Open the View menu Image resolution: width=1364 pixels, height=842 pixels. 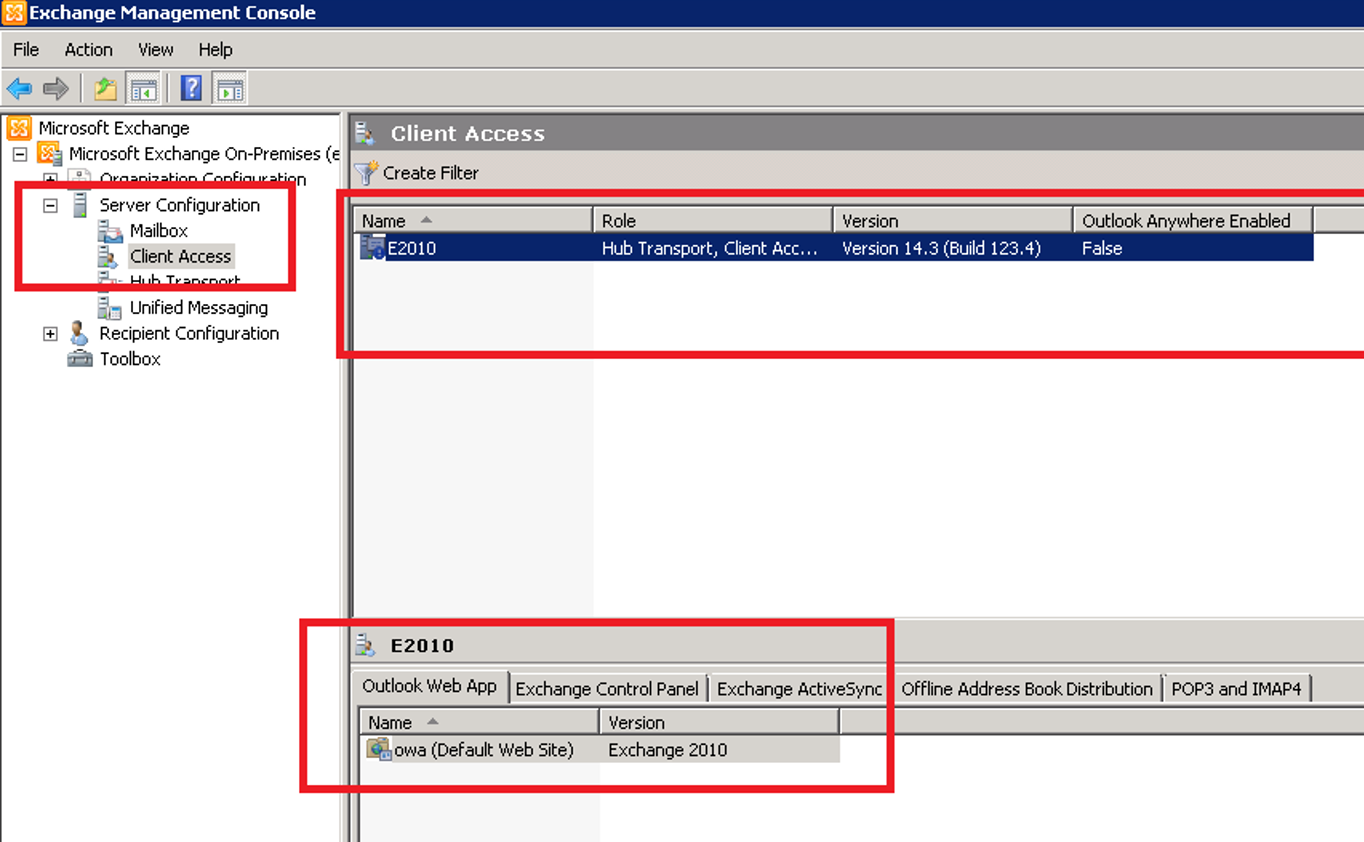click(x=155, y=49)
